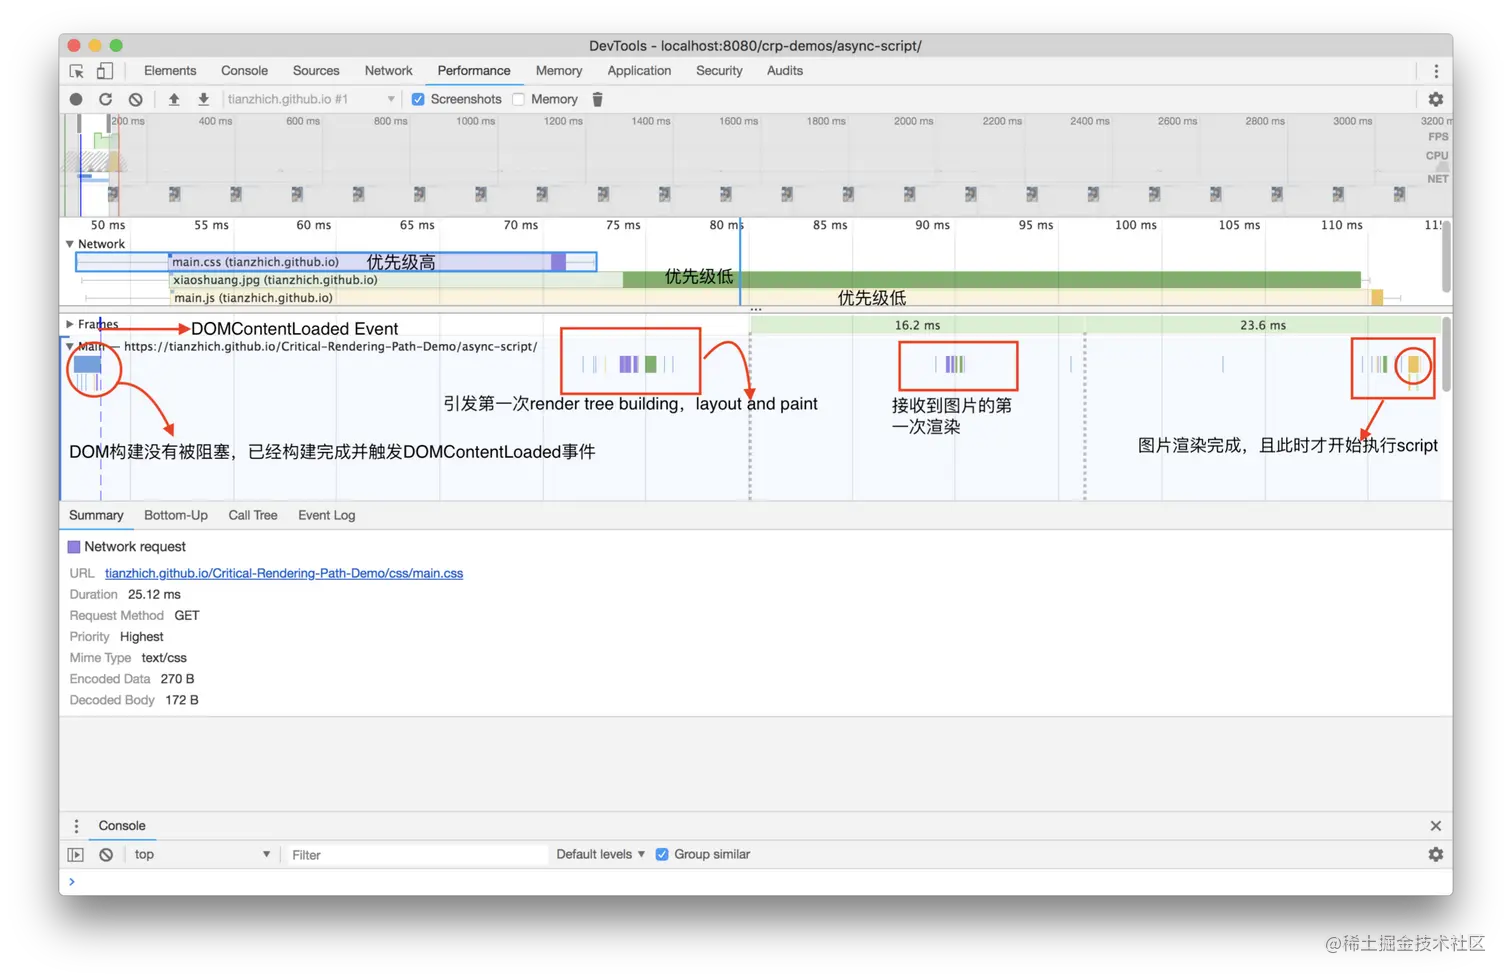The height and width of the screenshot is (980, 1512).
Task: Open capture settings gear in Performance toolbar
Action: tap(1436, 99)
